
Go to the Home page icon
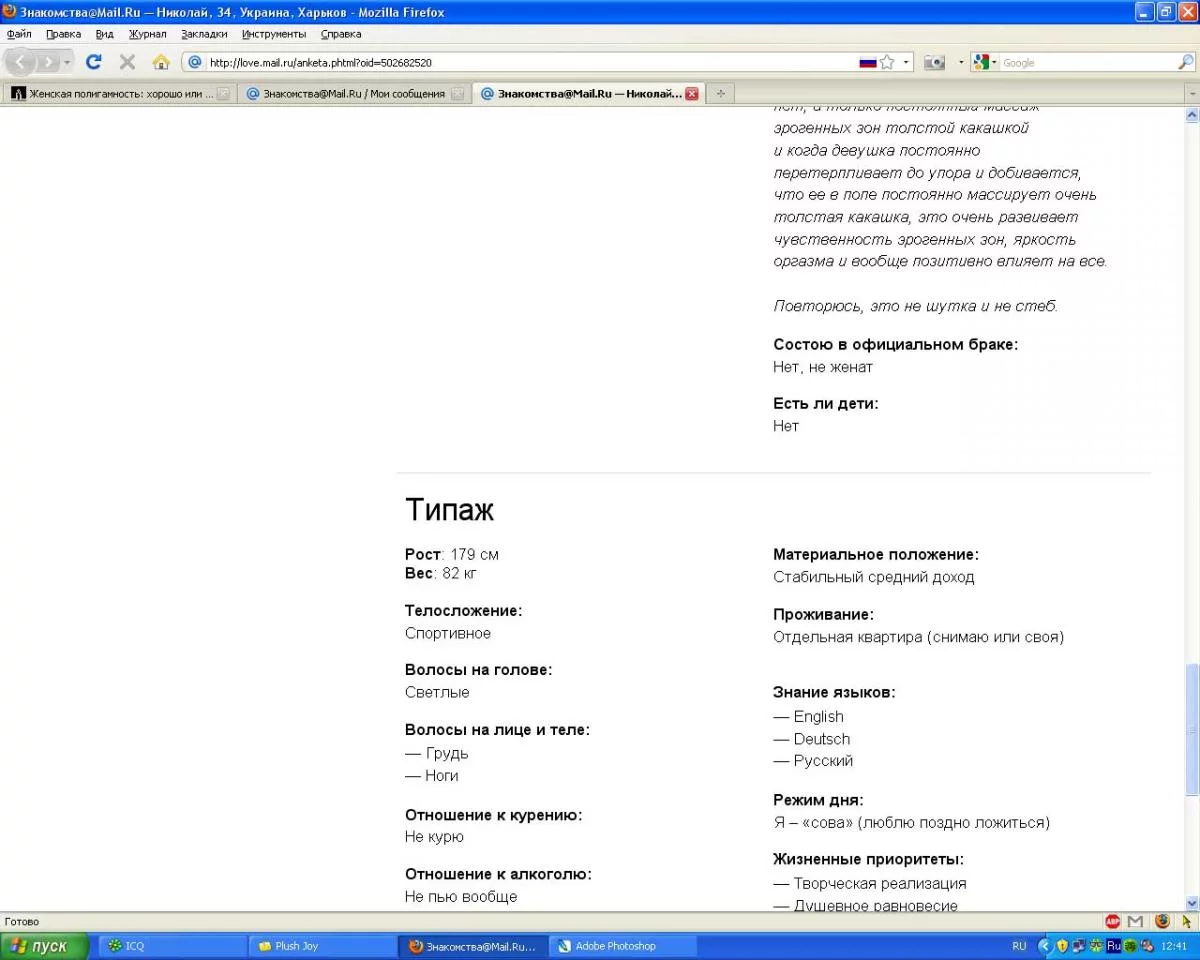point(161,62)
